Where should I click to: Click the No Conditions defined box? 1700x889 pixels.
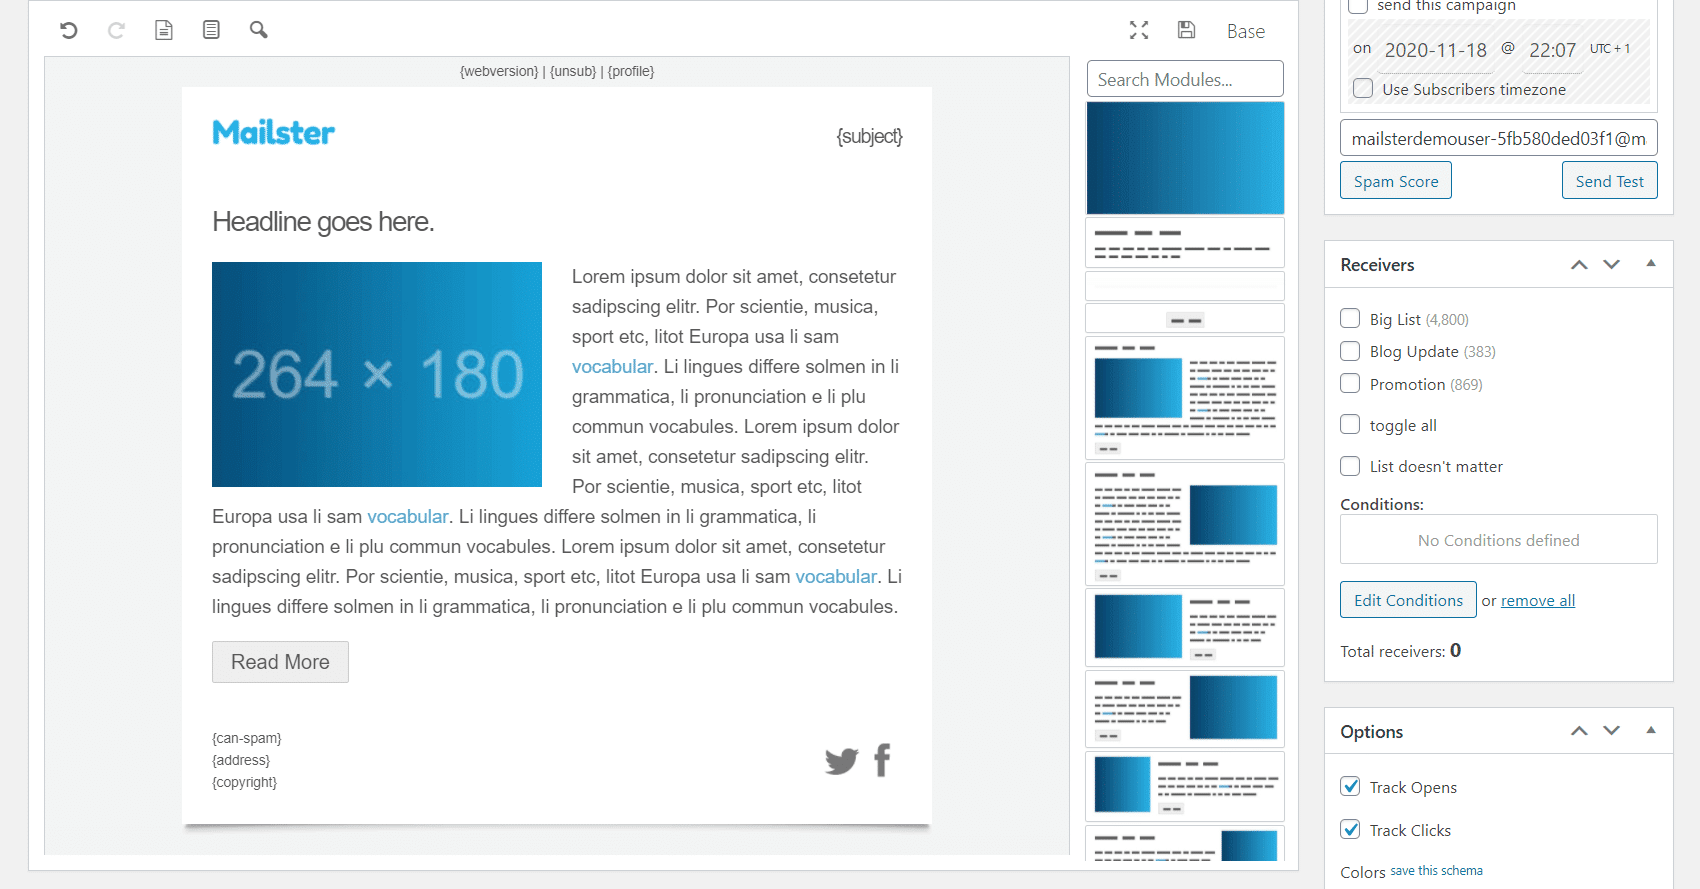1498,539
